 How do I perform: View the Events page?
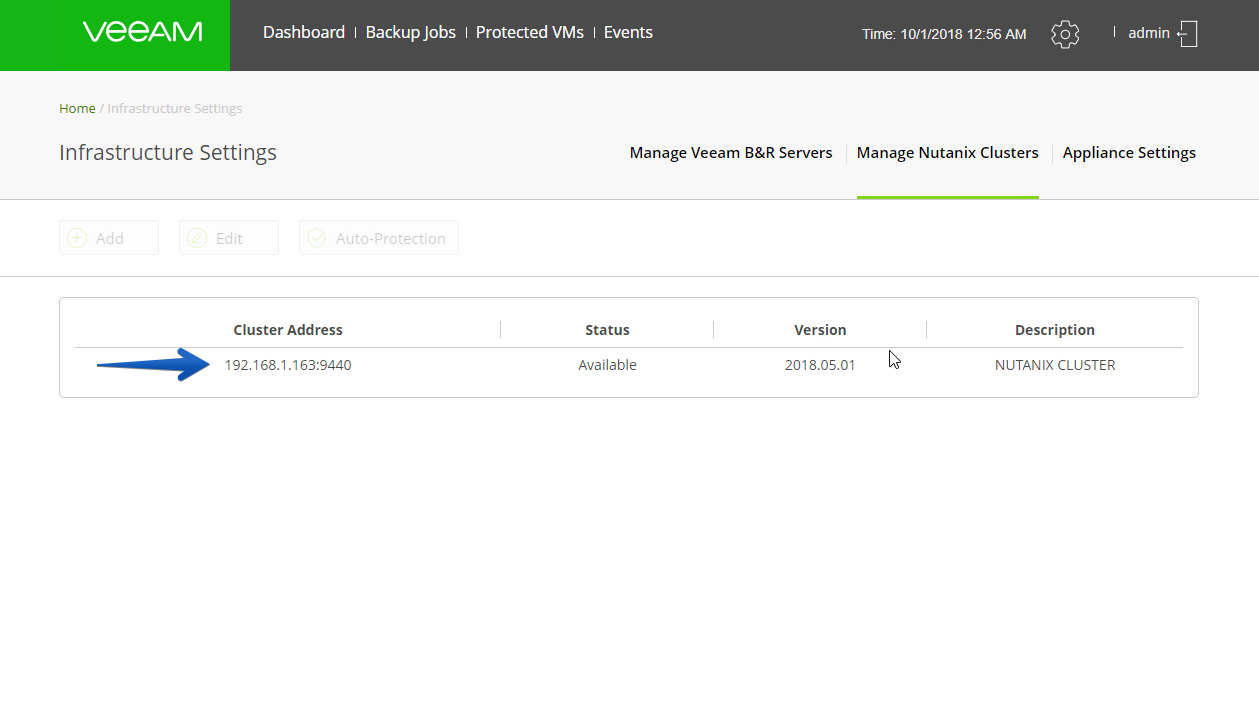coord(628,32)
